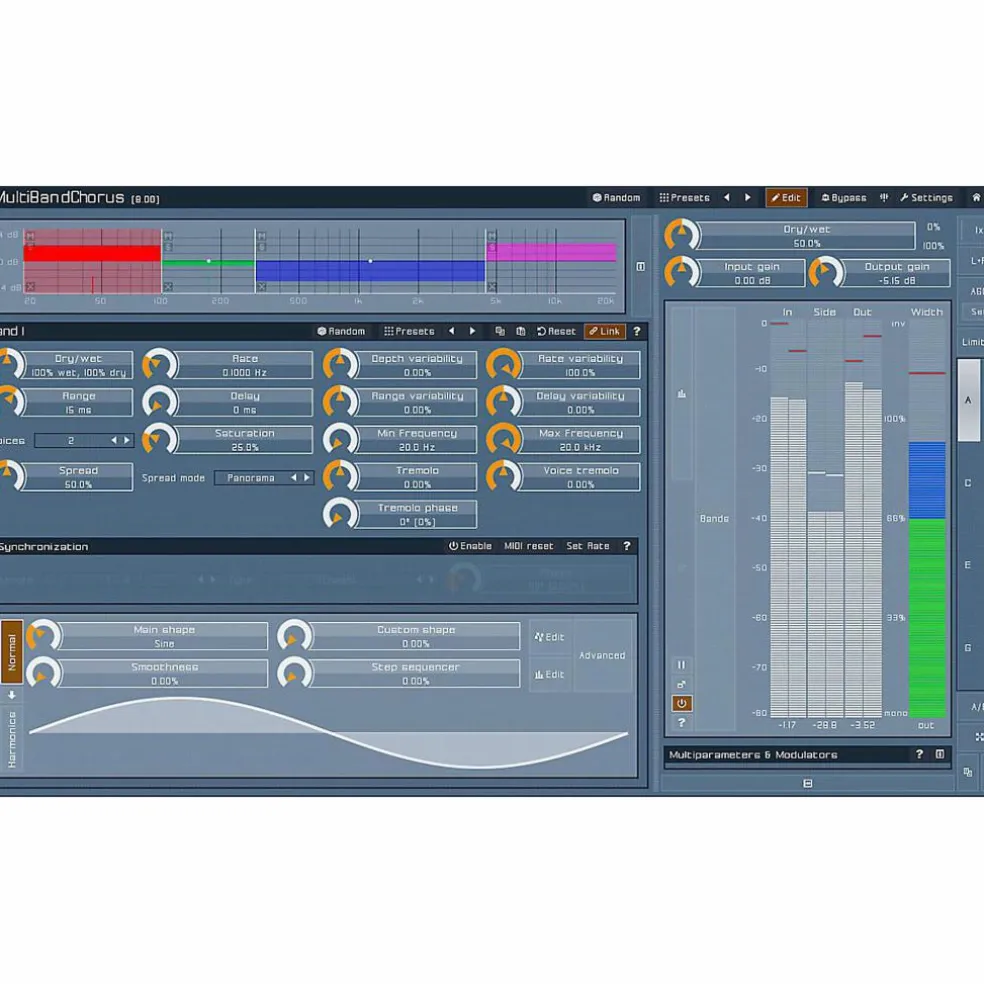Image resolution: width=984 pixels, height=984 pixels.
Task: Select previous Band 1 preset arrow
Action: (x=451, y=331)
